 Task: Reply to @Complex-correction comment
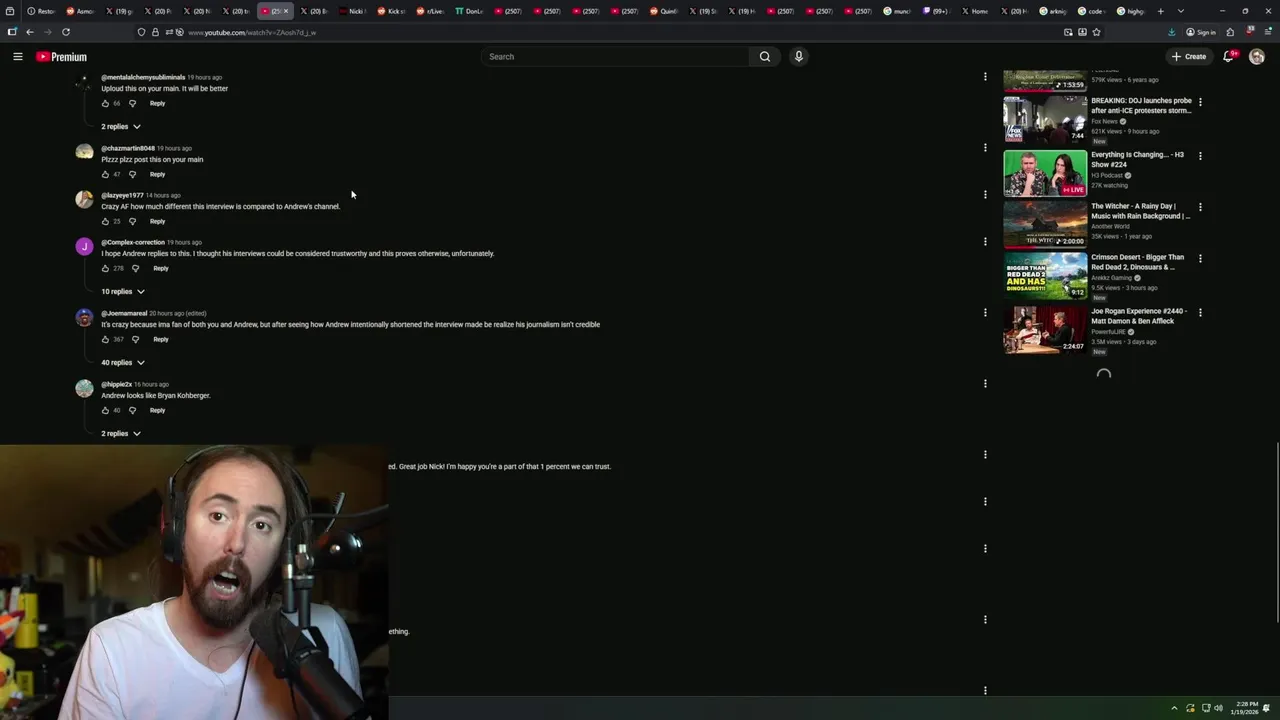tap(160, 268)
